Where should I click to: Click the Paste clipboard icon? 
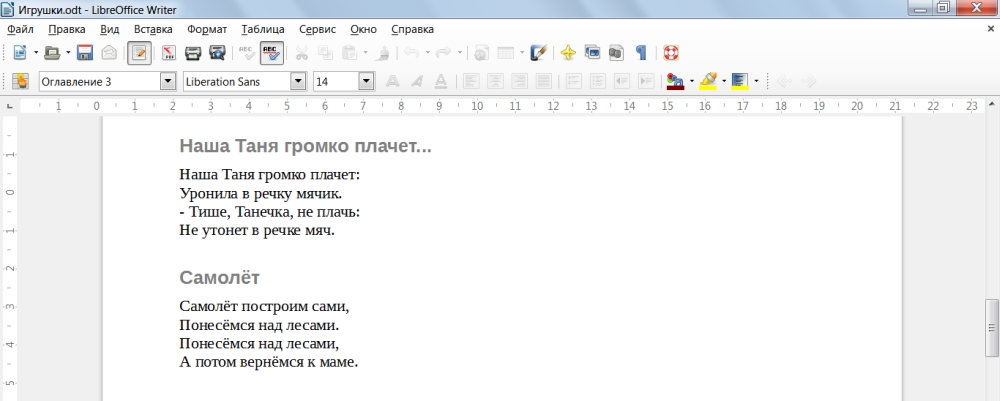pos(349,53)
